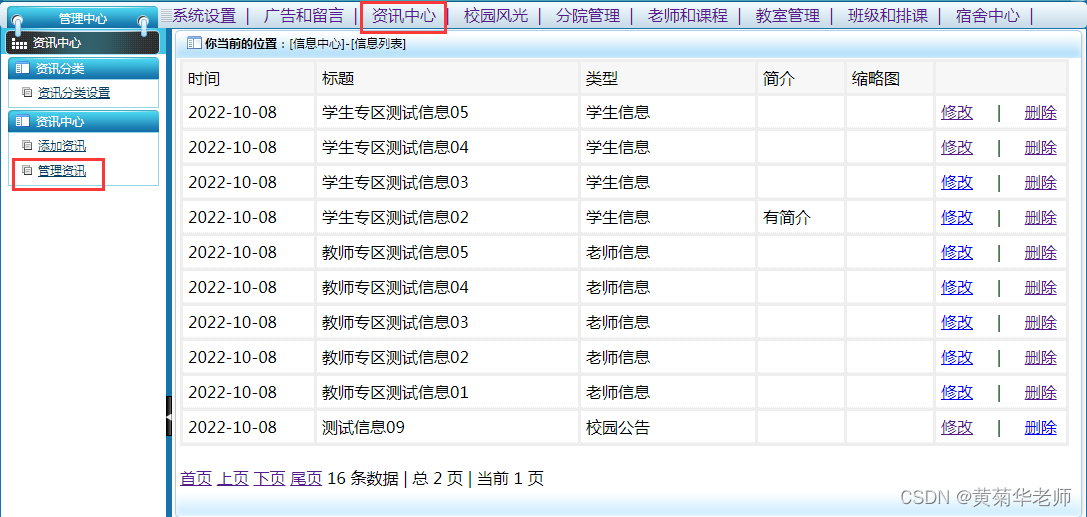1087x517 pixels.
Task: Go to next page via 下页
Action: [270, 478]
